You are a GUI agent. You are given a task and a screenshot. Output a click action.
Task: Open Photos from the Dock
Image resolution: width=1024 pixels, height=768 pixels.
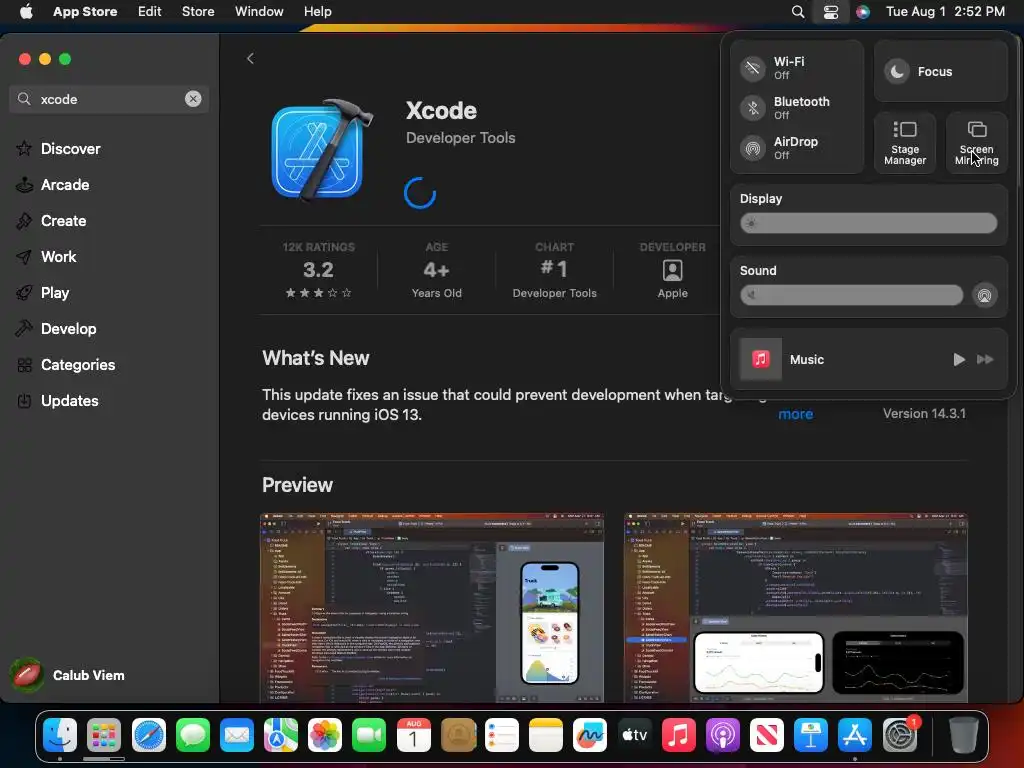[325, 735]
